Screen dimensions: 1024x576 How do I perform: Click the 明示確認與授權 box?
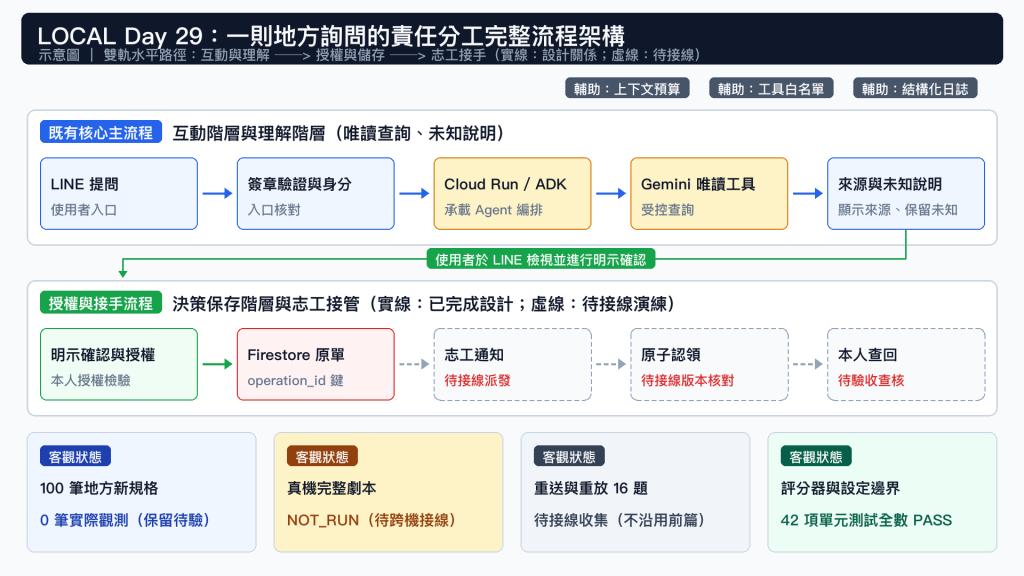(119, 364)
